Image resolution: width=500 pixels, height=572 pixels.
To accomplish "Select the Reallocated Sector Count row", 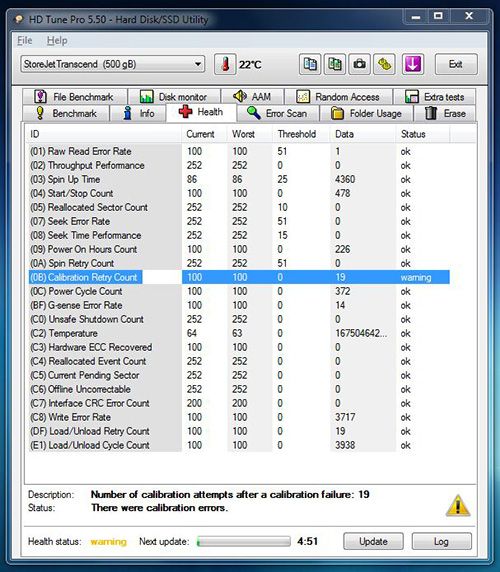I will pos(239,207).
